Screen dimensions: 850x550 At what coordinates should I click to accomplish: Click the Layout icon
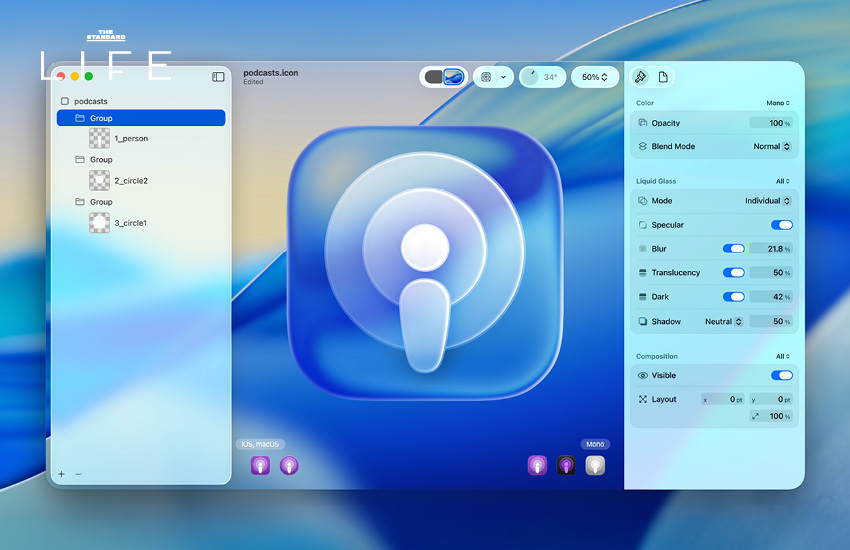click(x=642, y=399)
